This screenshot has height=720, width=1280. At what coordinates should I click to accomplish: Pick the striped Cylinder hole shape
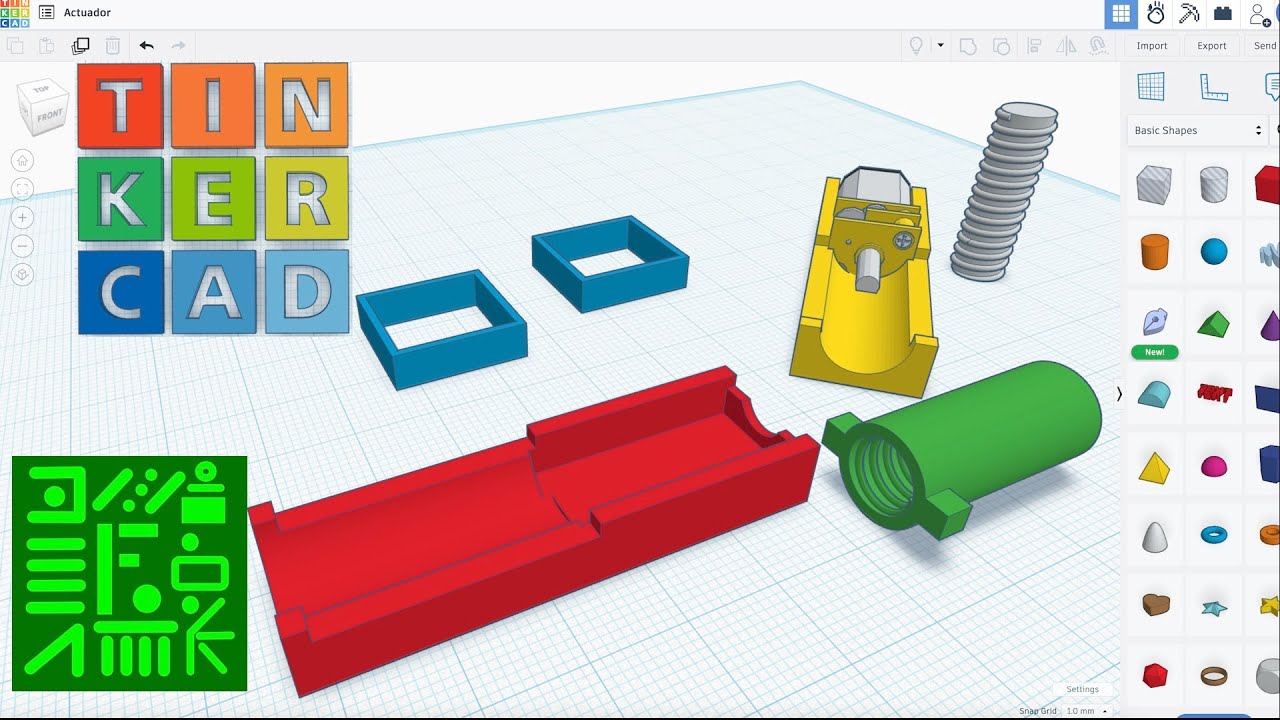1213,185
